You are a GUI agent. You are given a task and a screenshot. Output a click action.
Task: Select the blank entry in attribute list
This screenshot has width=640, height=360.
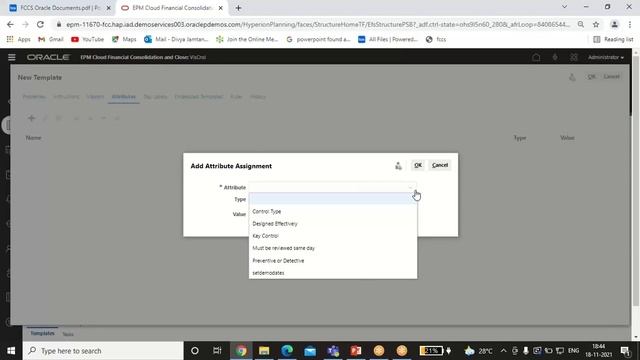pyautogui.click(x=333, y=199)
